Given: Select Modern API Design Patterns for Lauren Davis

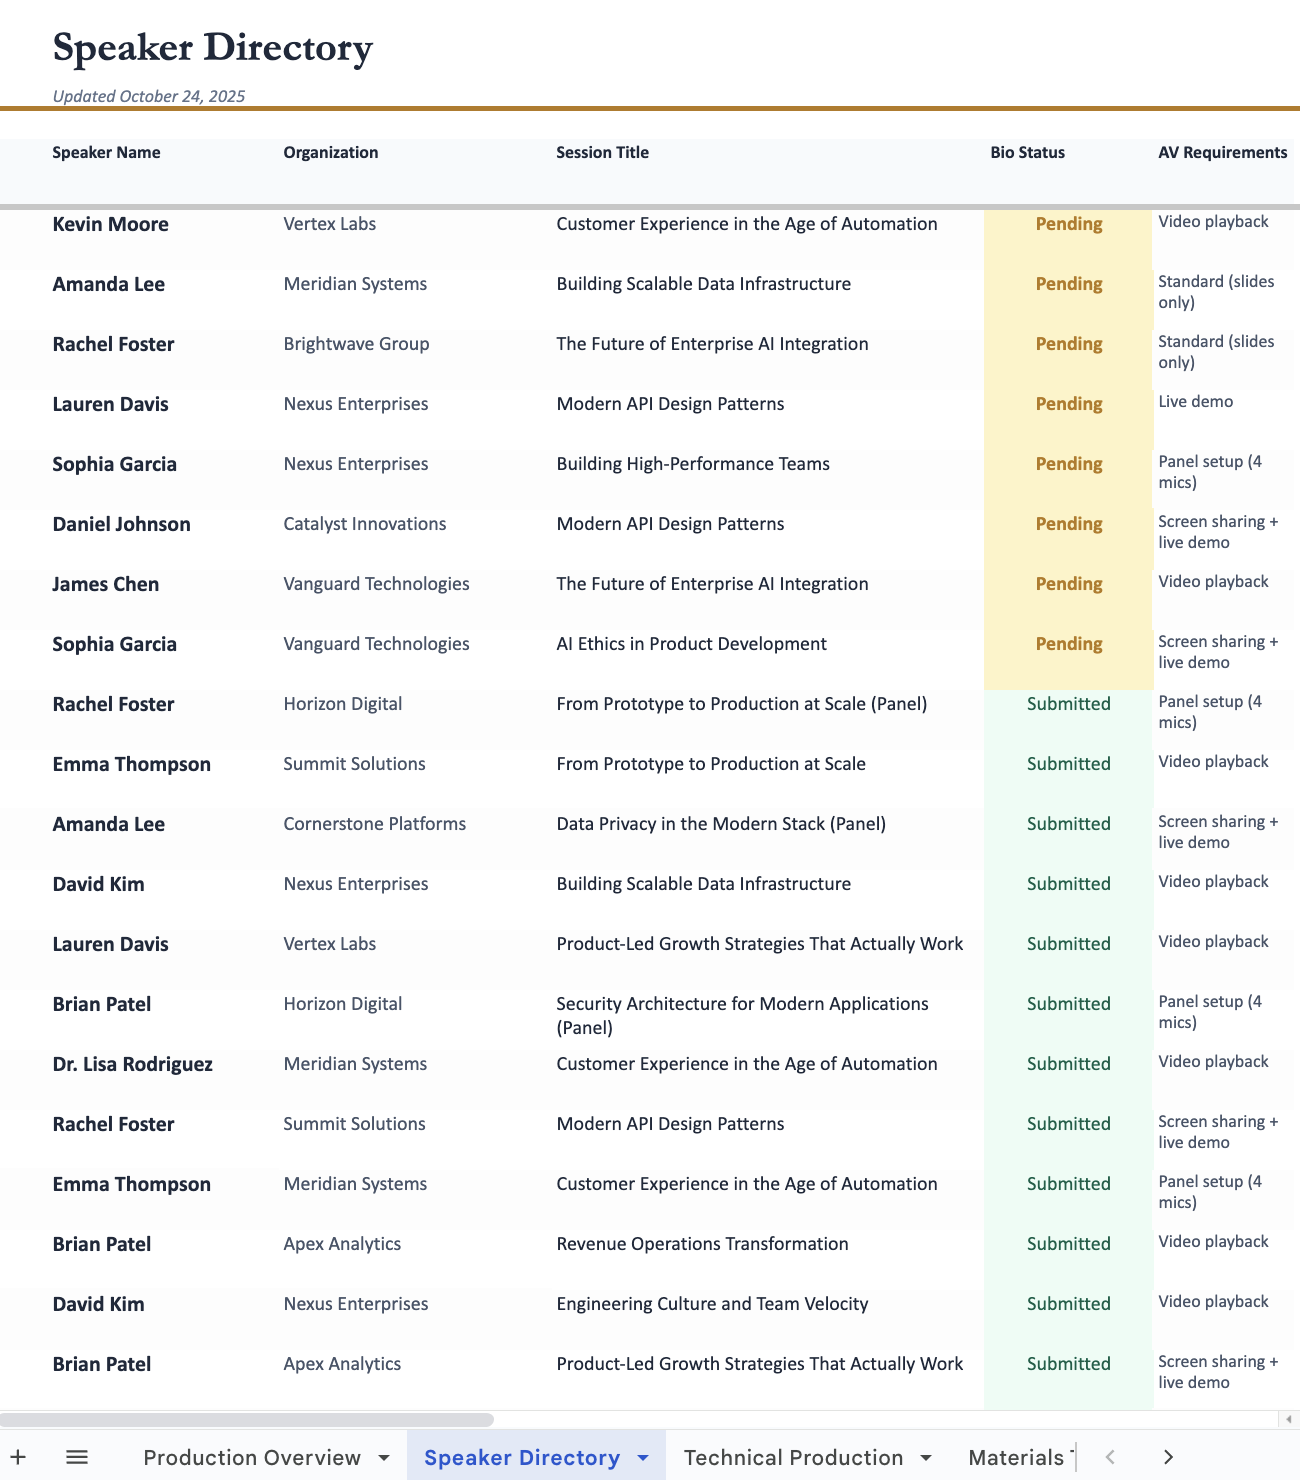Looking at the screenshot, I should pyautogui.click(x=670, y=404).
